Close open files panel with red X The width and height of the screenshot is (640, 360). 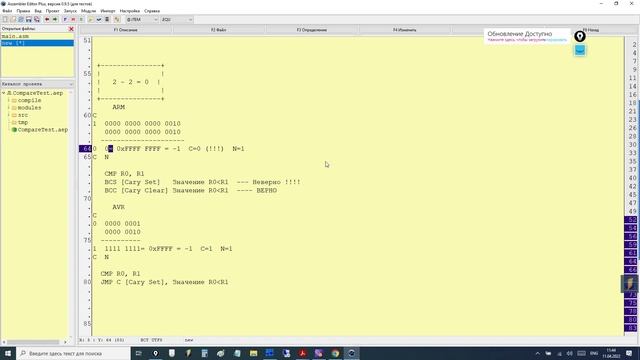[x=71, y=29]
